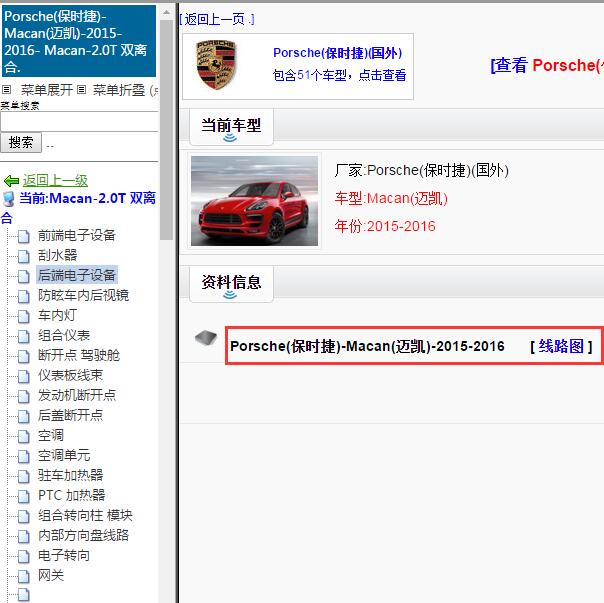Open 驻车加热器 tree item
The height and width of the screenshot is (603, 604).
[x=70, y=475]
